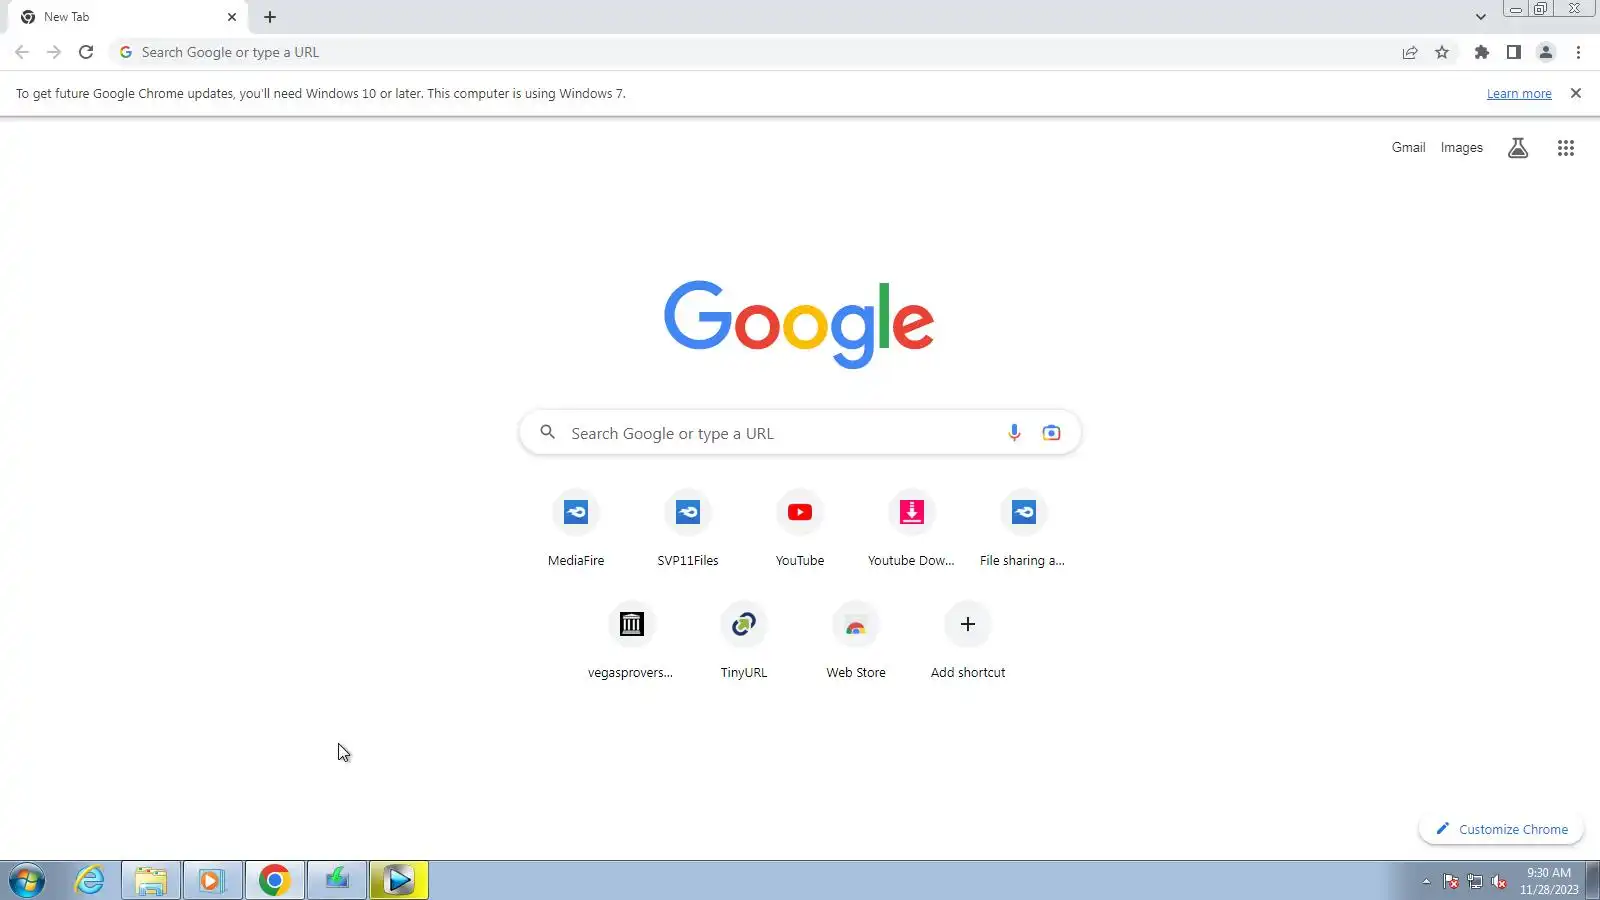Open the Chrome profile avatar
This screenshot has width=1600, height=900.
click(x=1546, y=52)
